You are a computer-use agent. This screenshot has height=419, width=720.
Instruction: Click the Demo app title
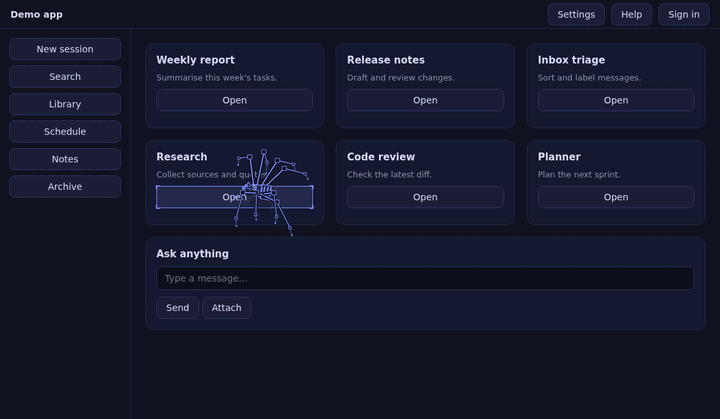pos(36,15)
